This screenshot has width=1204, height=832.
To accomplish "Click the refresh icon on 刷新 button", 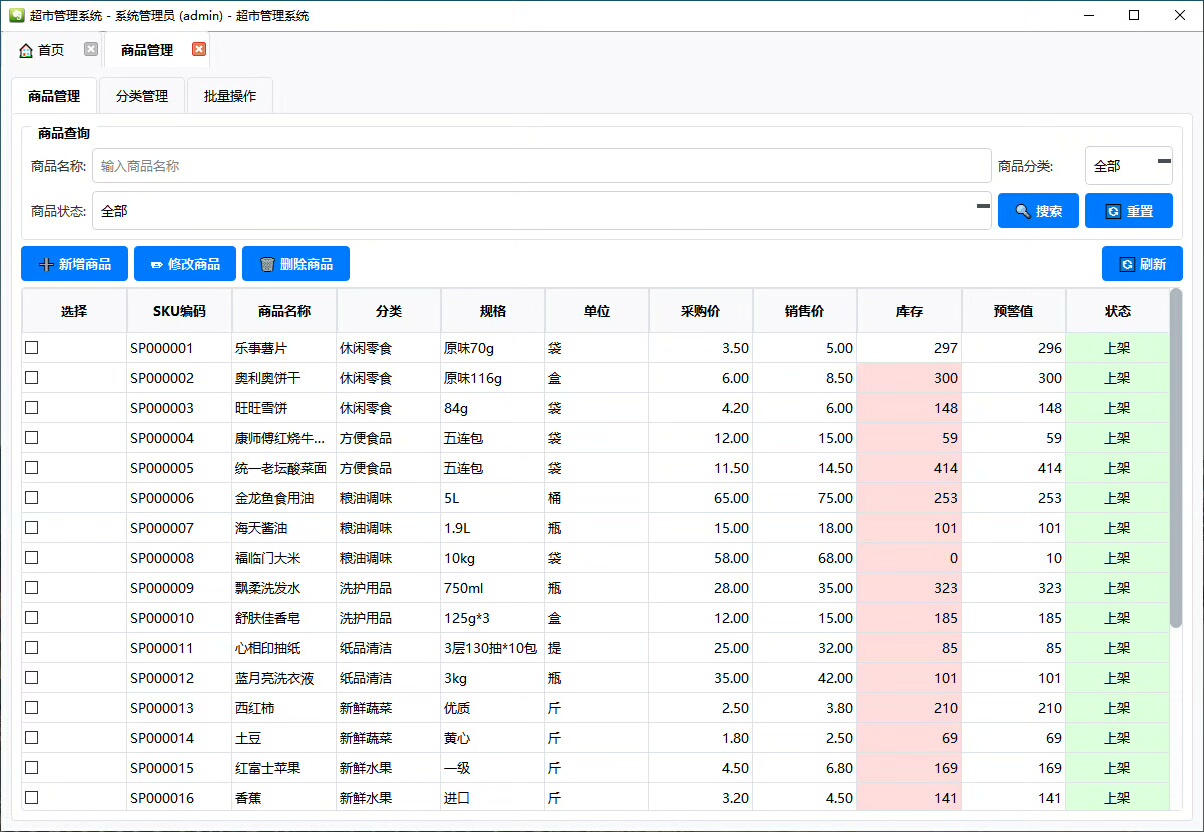I will [1127, 264].
